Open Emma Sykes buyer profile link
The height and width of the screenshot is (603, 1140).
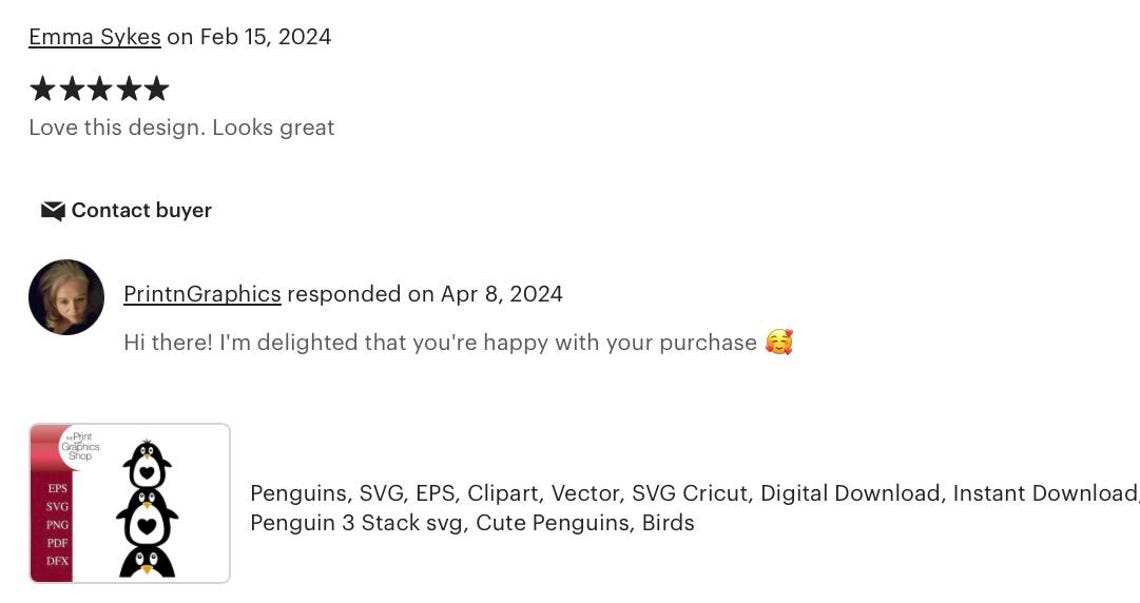(95, 37)
